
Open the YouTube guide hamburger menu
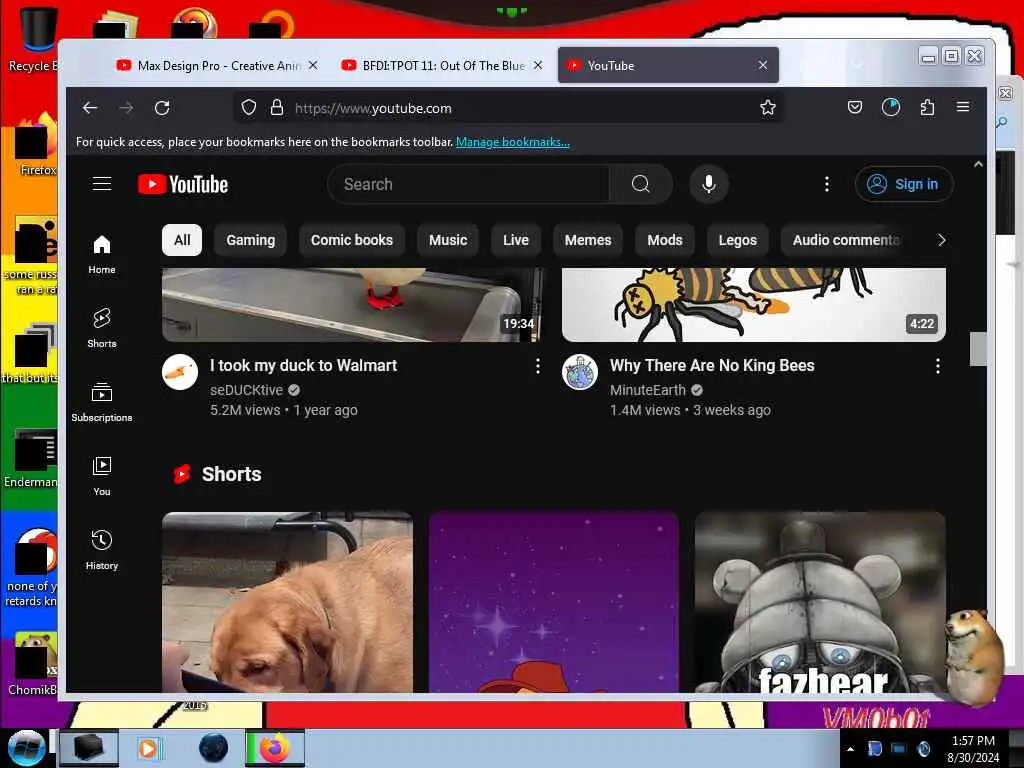(x=102, y=184)
